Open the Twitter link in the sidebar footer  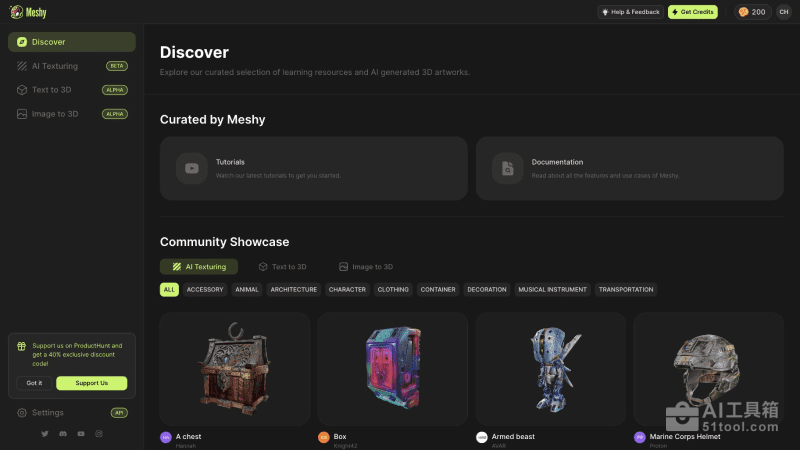(44, 433)
